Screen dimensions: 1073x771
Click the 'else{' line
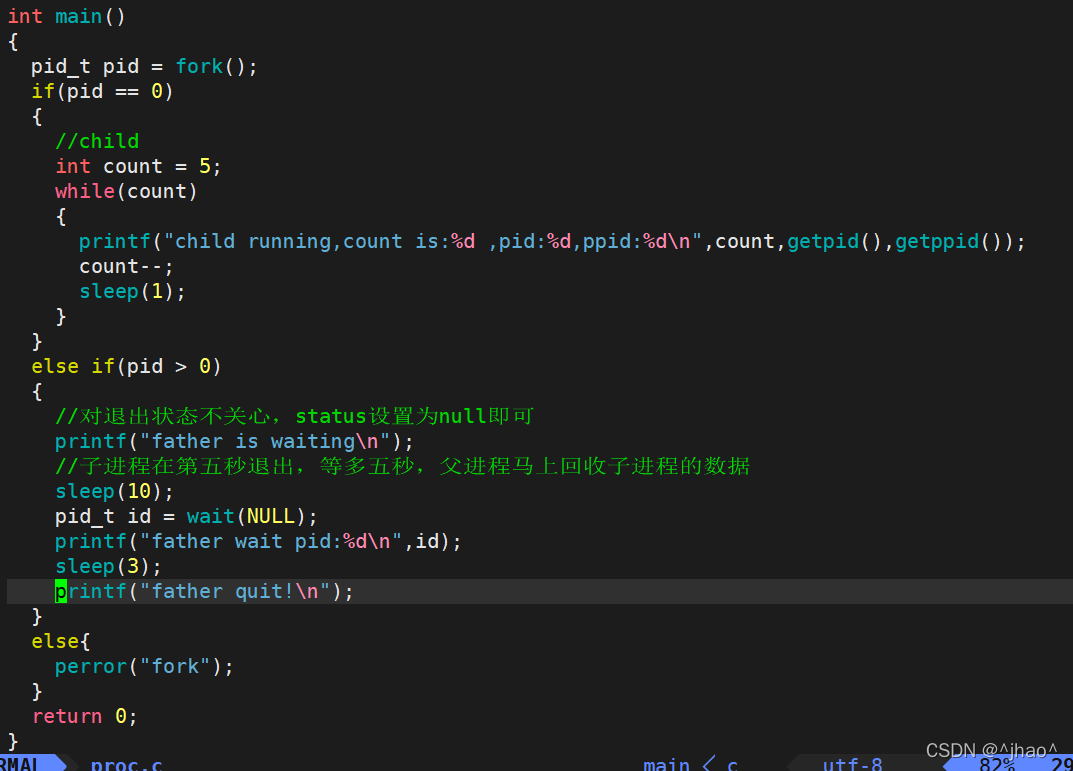coord(60,641)
